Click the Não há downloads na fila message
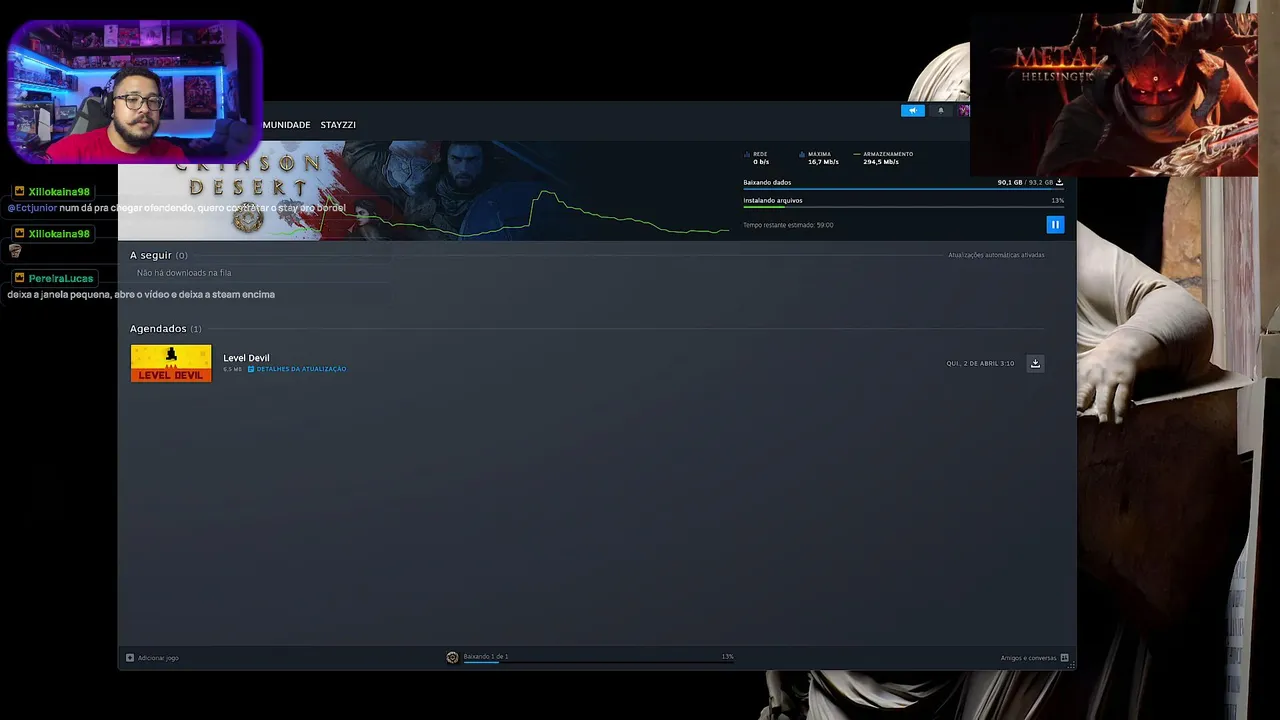1280x720 pixels. pyautogui.click(x=184, y=273)
